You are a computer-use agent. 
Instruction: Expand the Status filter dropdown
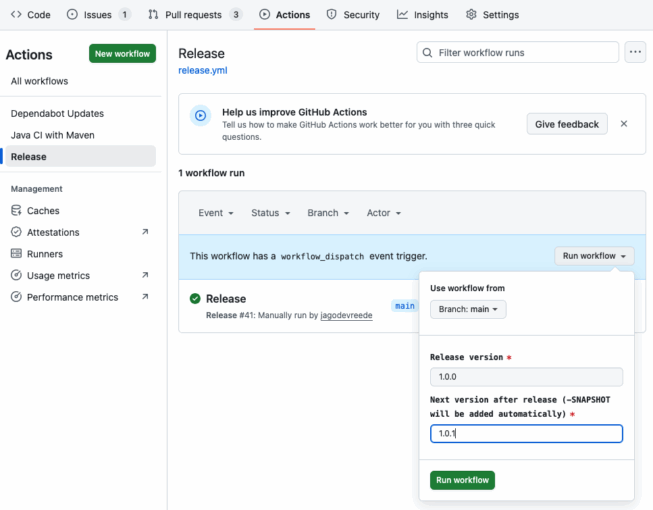coord(270,213)
